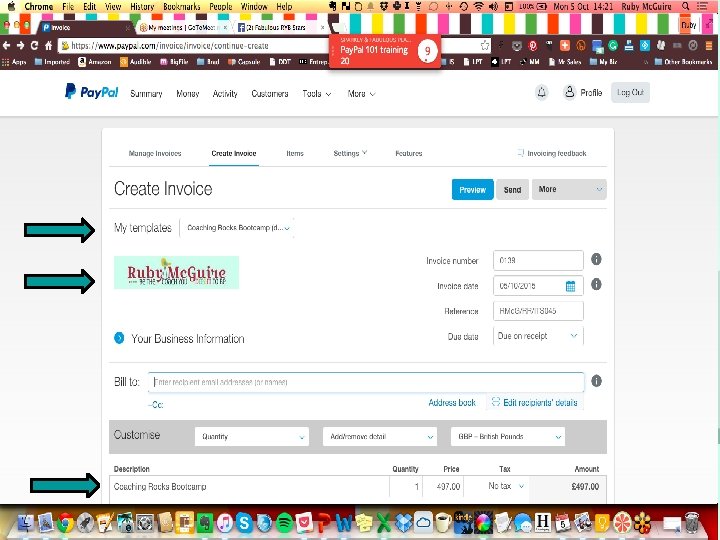Go back with the browser back arrow

(x=6, y=45)
